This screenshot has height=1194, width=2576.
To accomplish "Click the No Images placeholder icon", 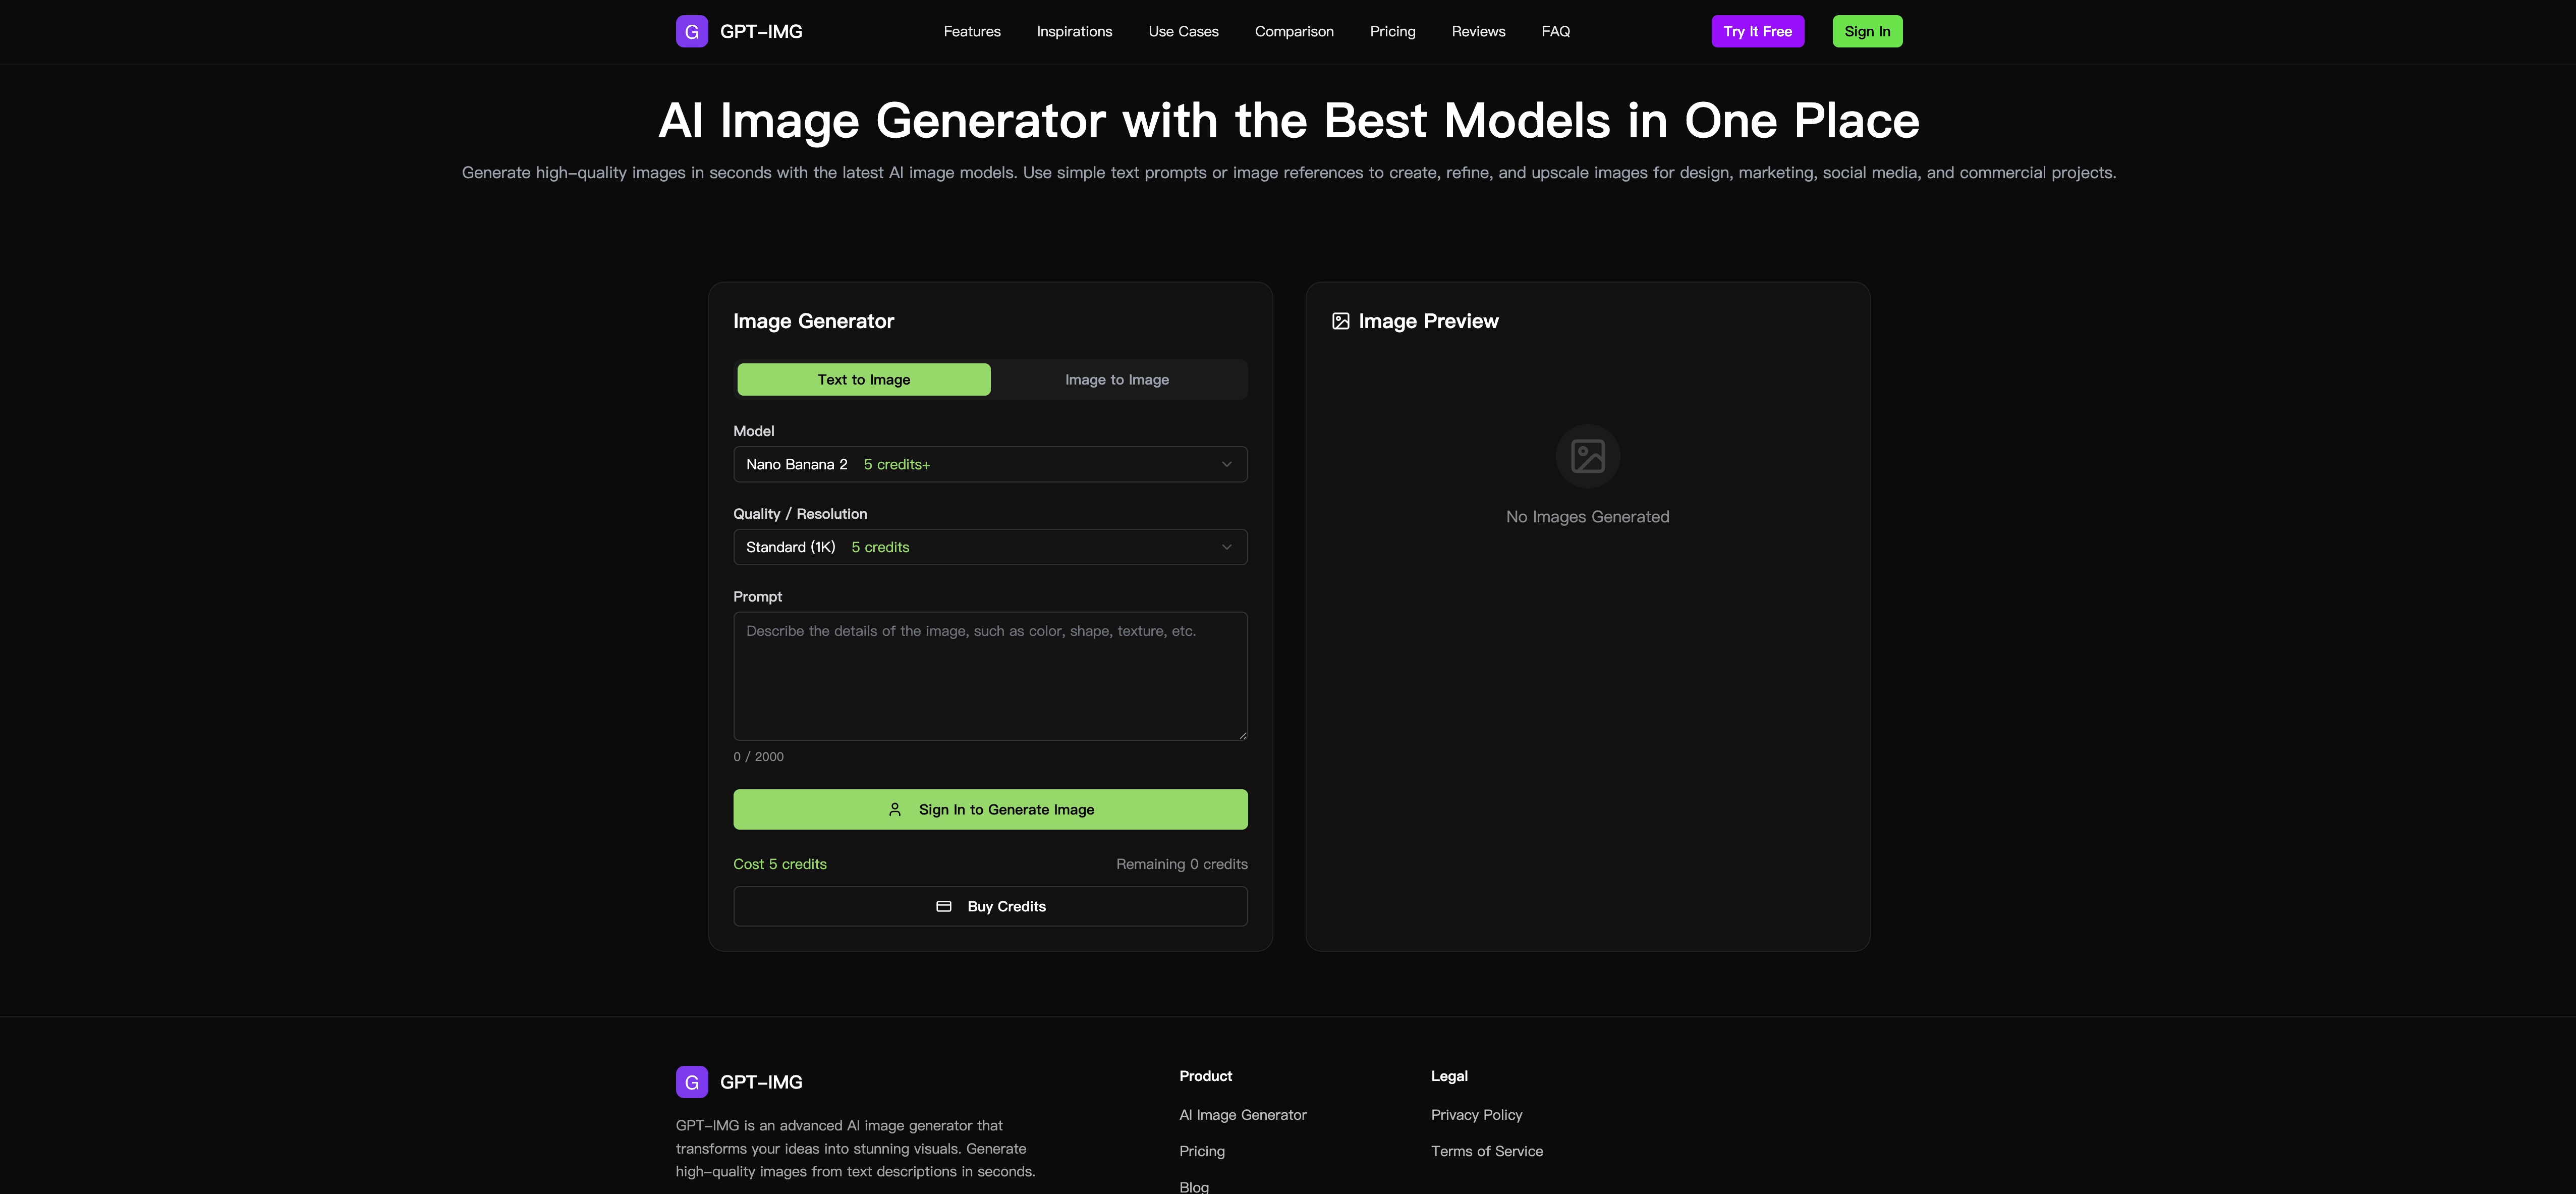I will coord(1587,456).
